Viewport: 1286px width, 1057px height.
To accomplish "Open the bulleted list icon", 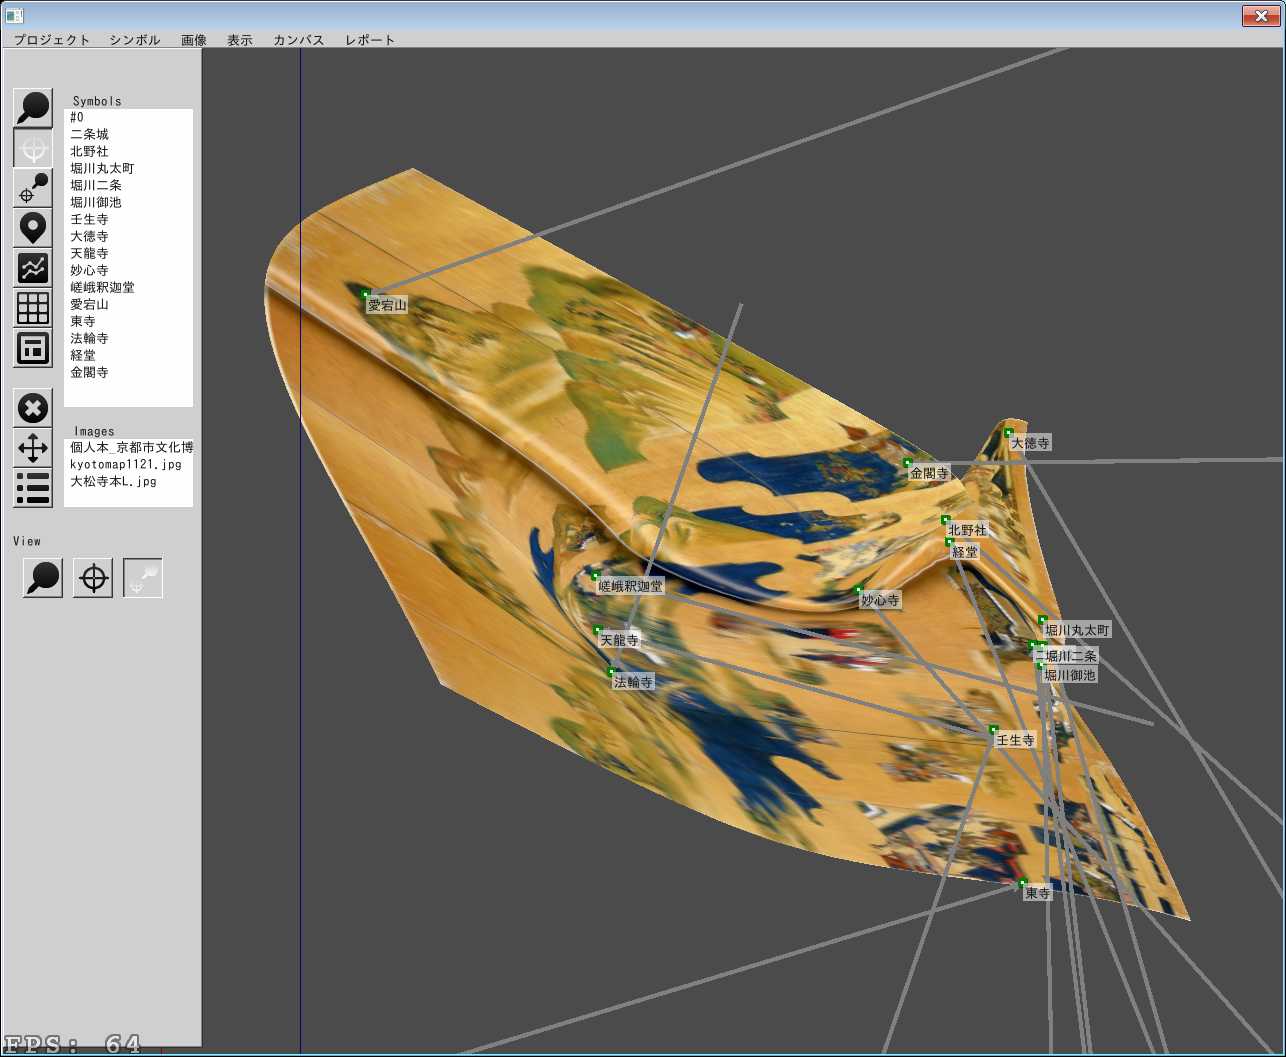I will click(33, 488).
